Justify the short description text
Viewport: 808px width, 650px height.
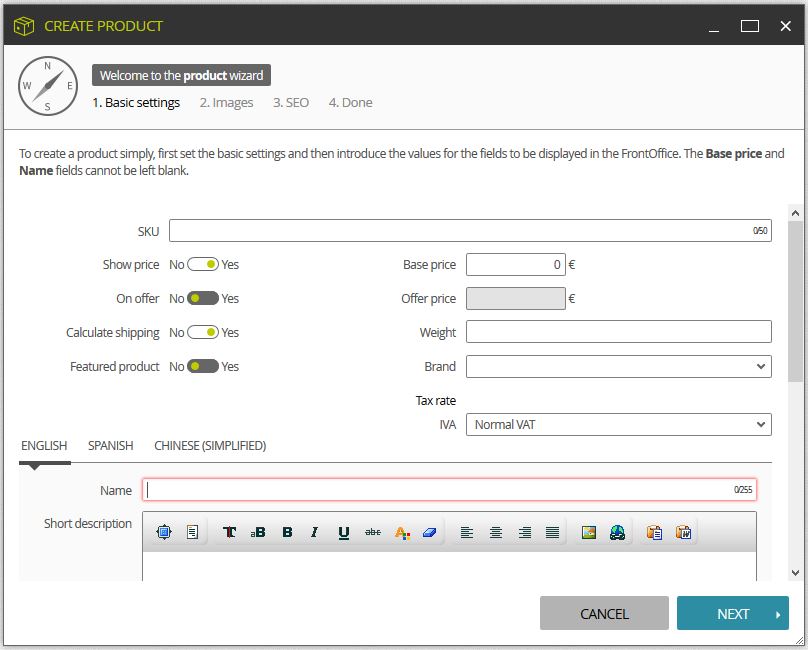pyautogui.click(x=552, y=532)
